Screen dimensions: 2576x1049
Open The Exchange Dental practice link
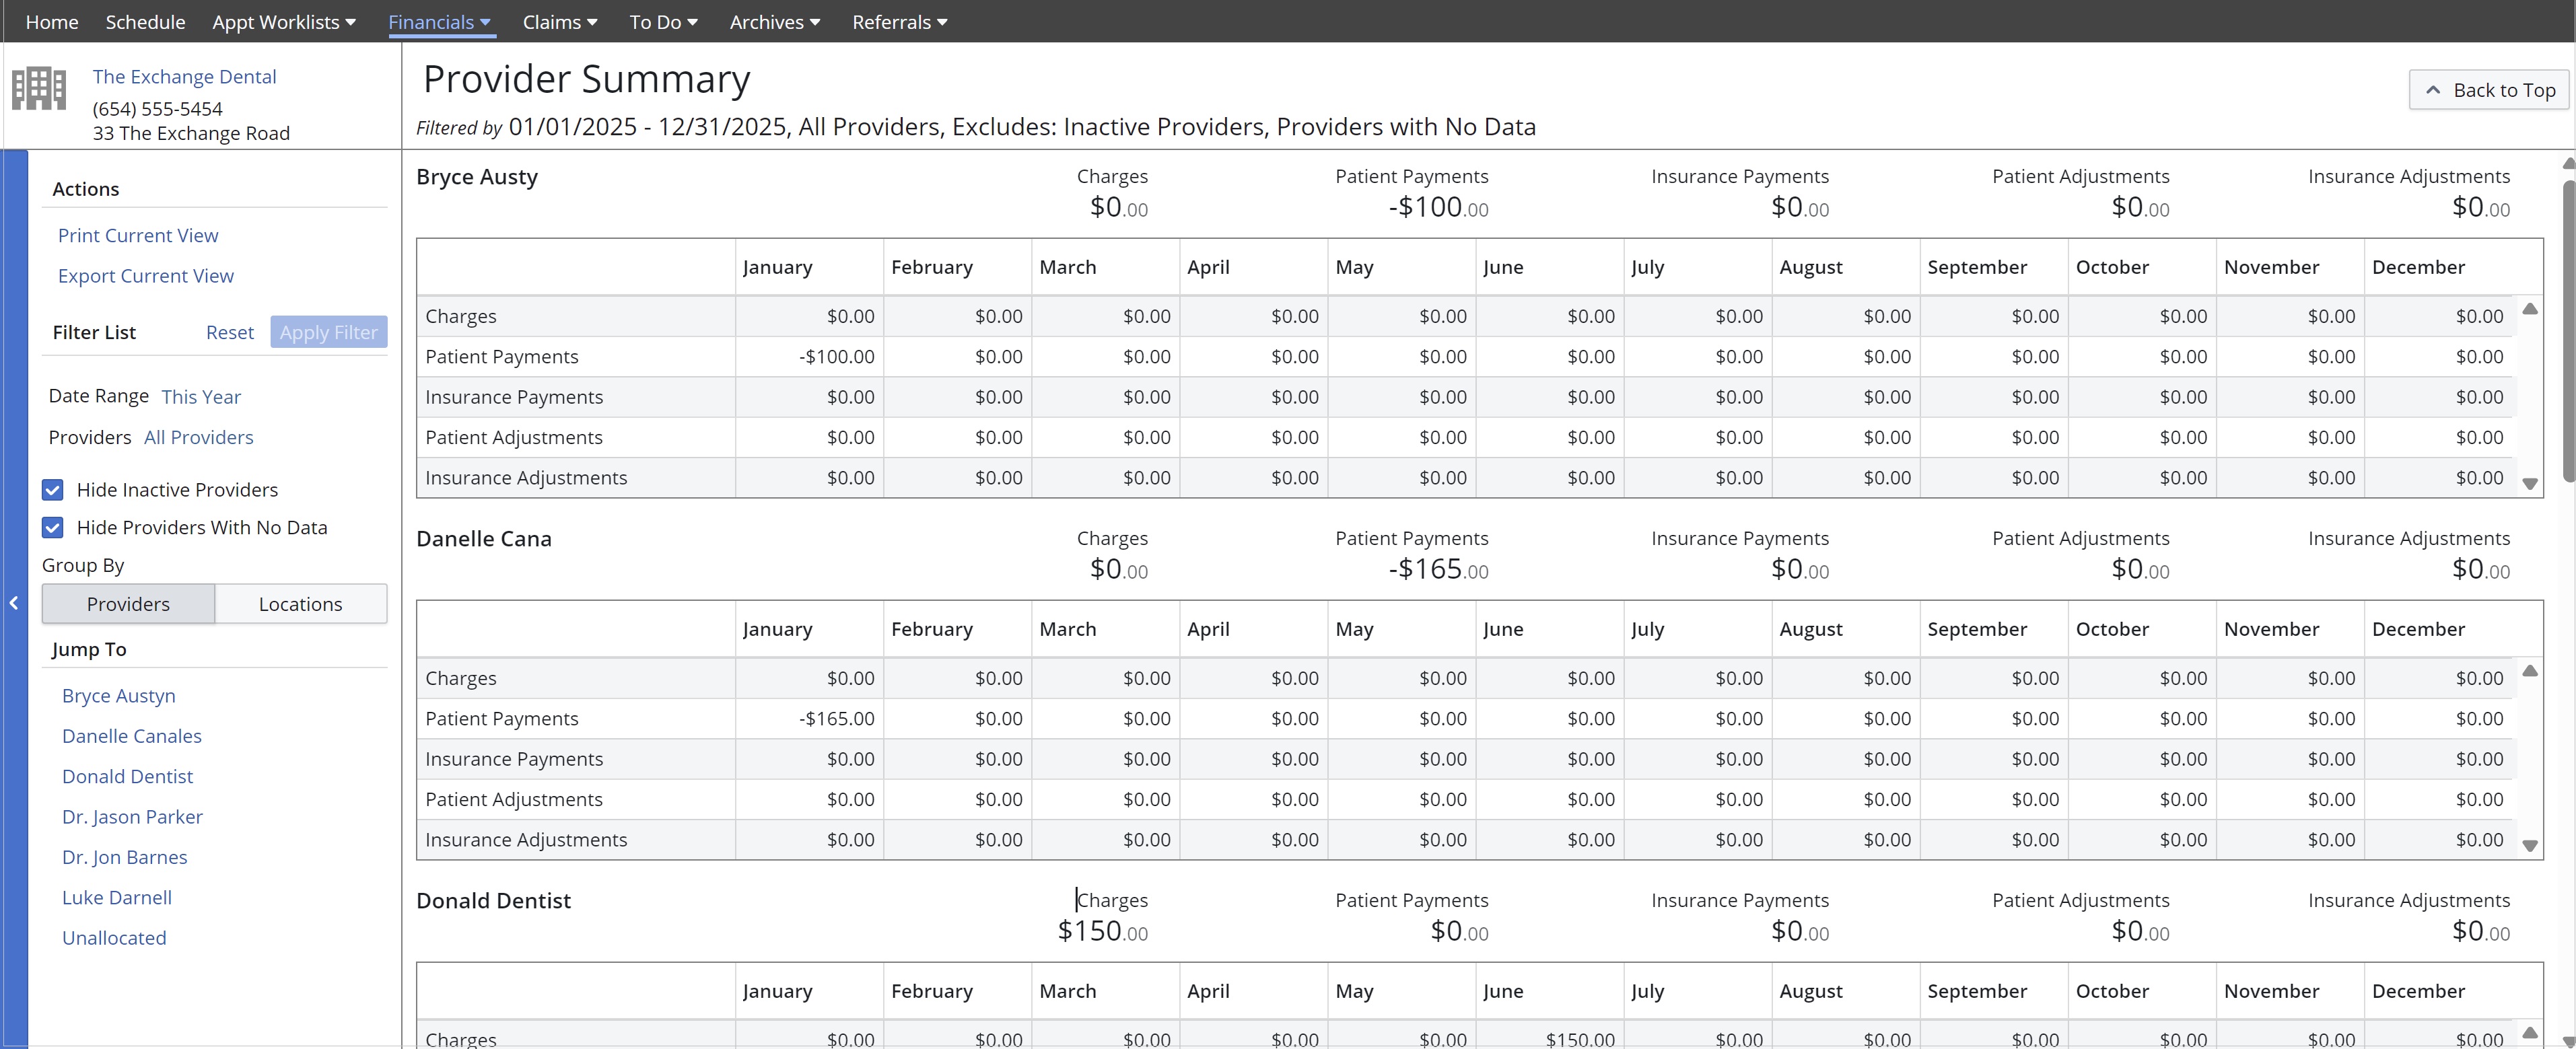185,77
